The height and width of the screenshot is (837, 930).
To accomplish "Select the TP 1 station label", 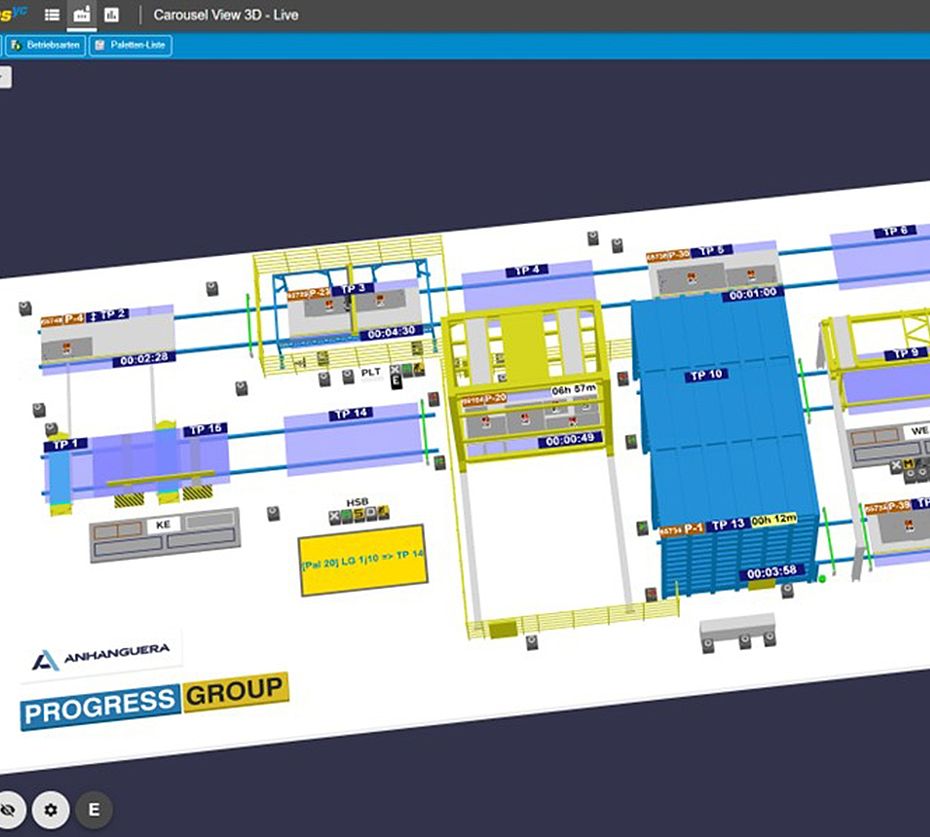I will (66, 444).
